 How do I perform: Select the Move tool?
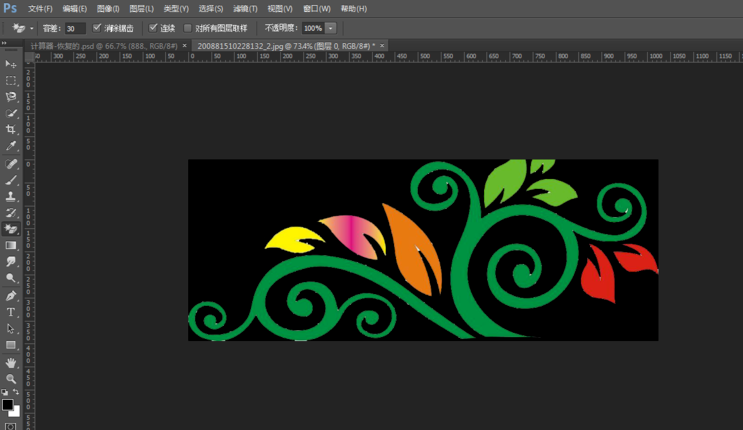point(10,64)
